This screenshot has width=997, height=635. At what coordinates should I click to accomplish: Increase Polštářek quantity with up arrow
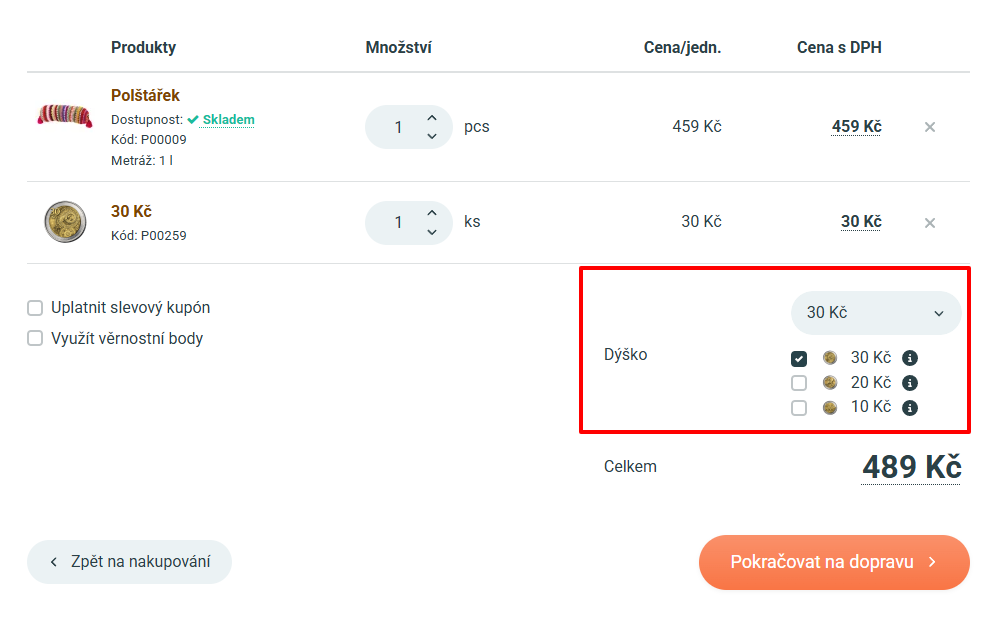click(432, 118)
